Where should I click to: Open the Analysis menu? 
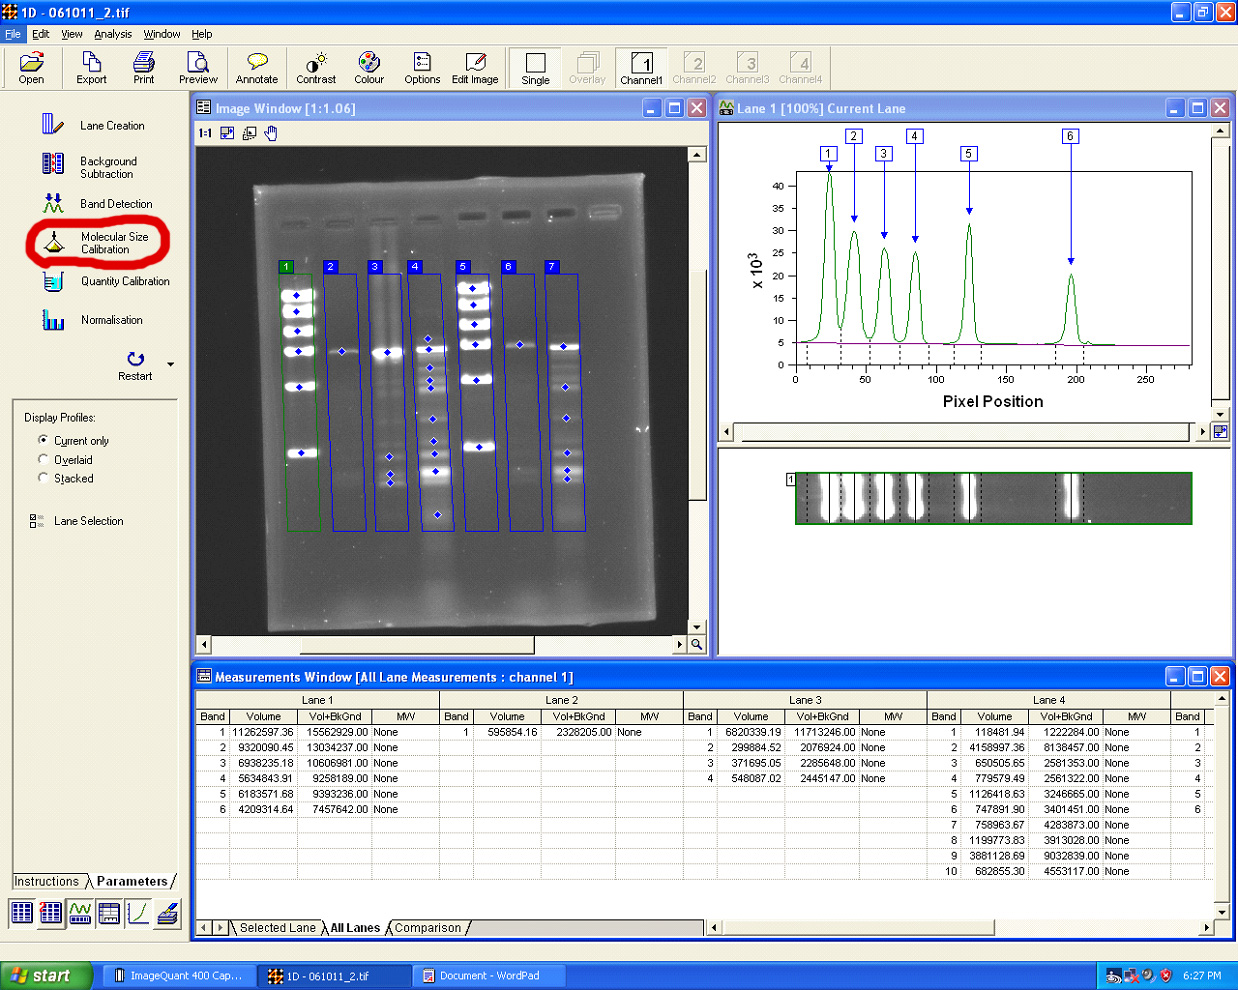point(113,34)
